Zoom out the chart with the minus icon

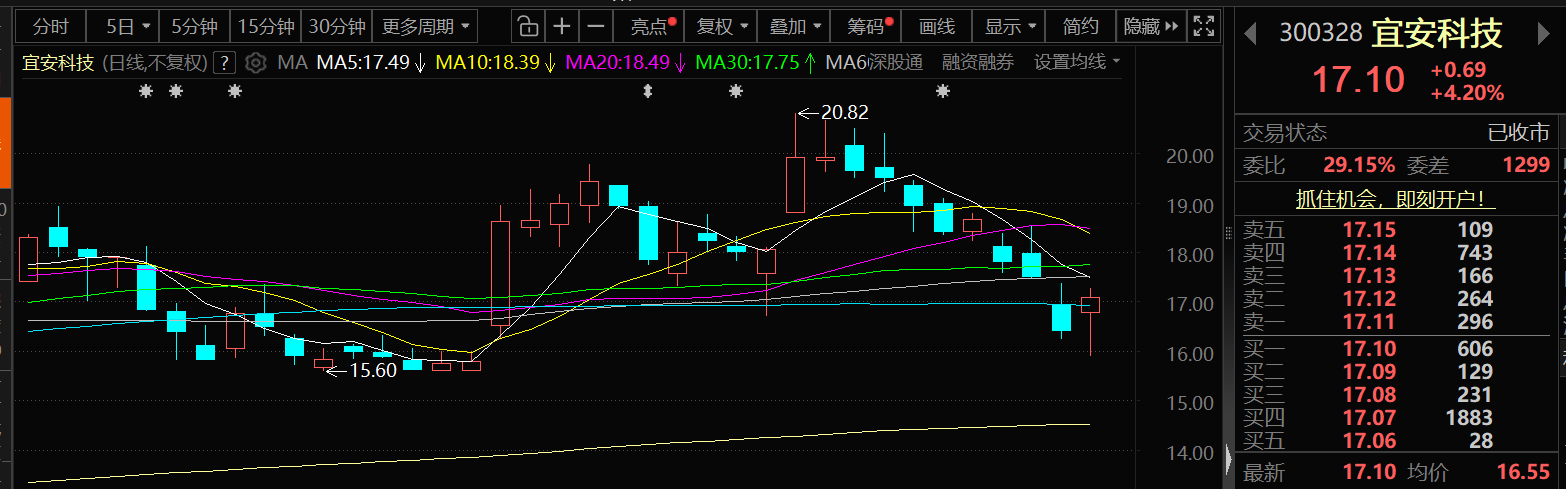click(x=596, y=26)
